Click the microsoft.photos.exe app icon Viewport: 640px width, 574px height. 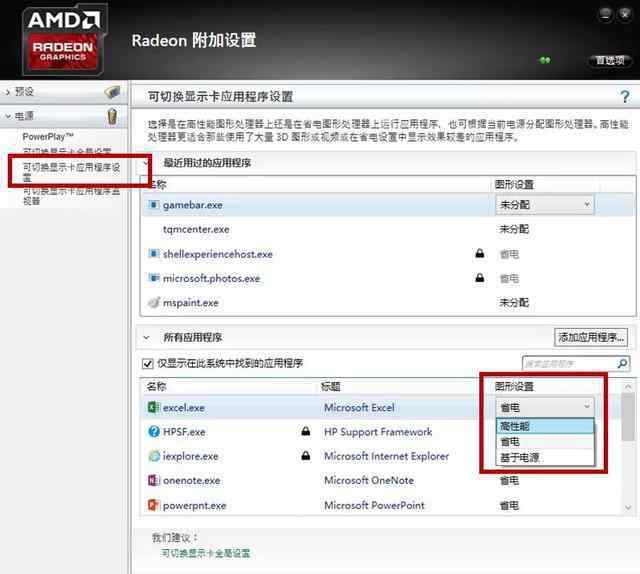153,278
